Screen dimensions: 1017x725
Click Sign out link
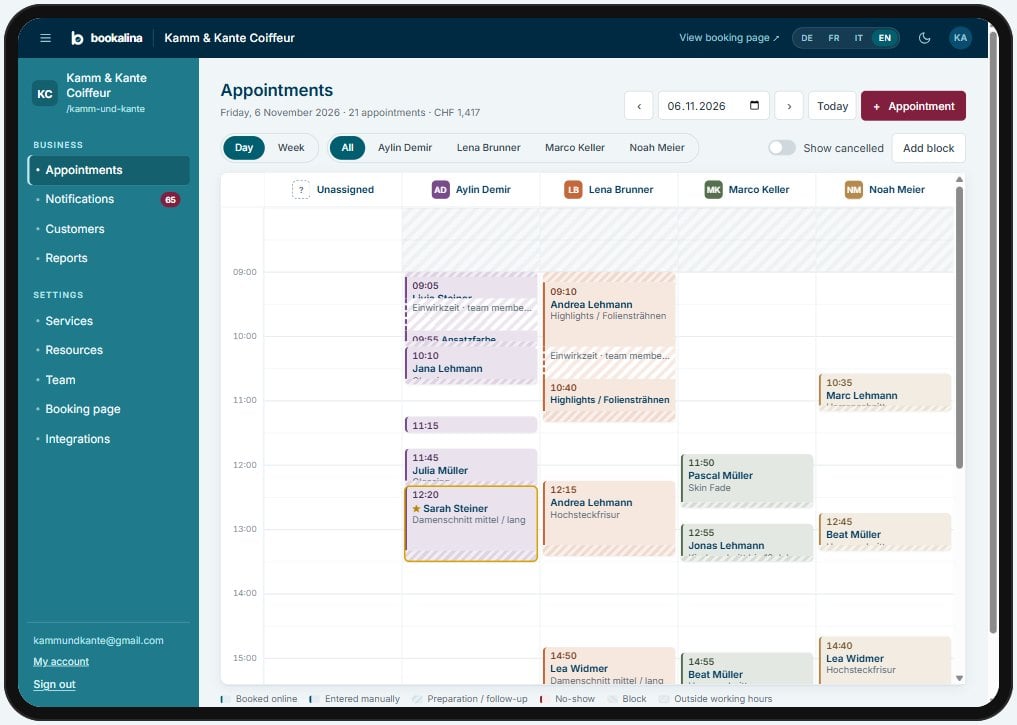(x=54, y=684)
